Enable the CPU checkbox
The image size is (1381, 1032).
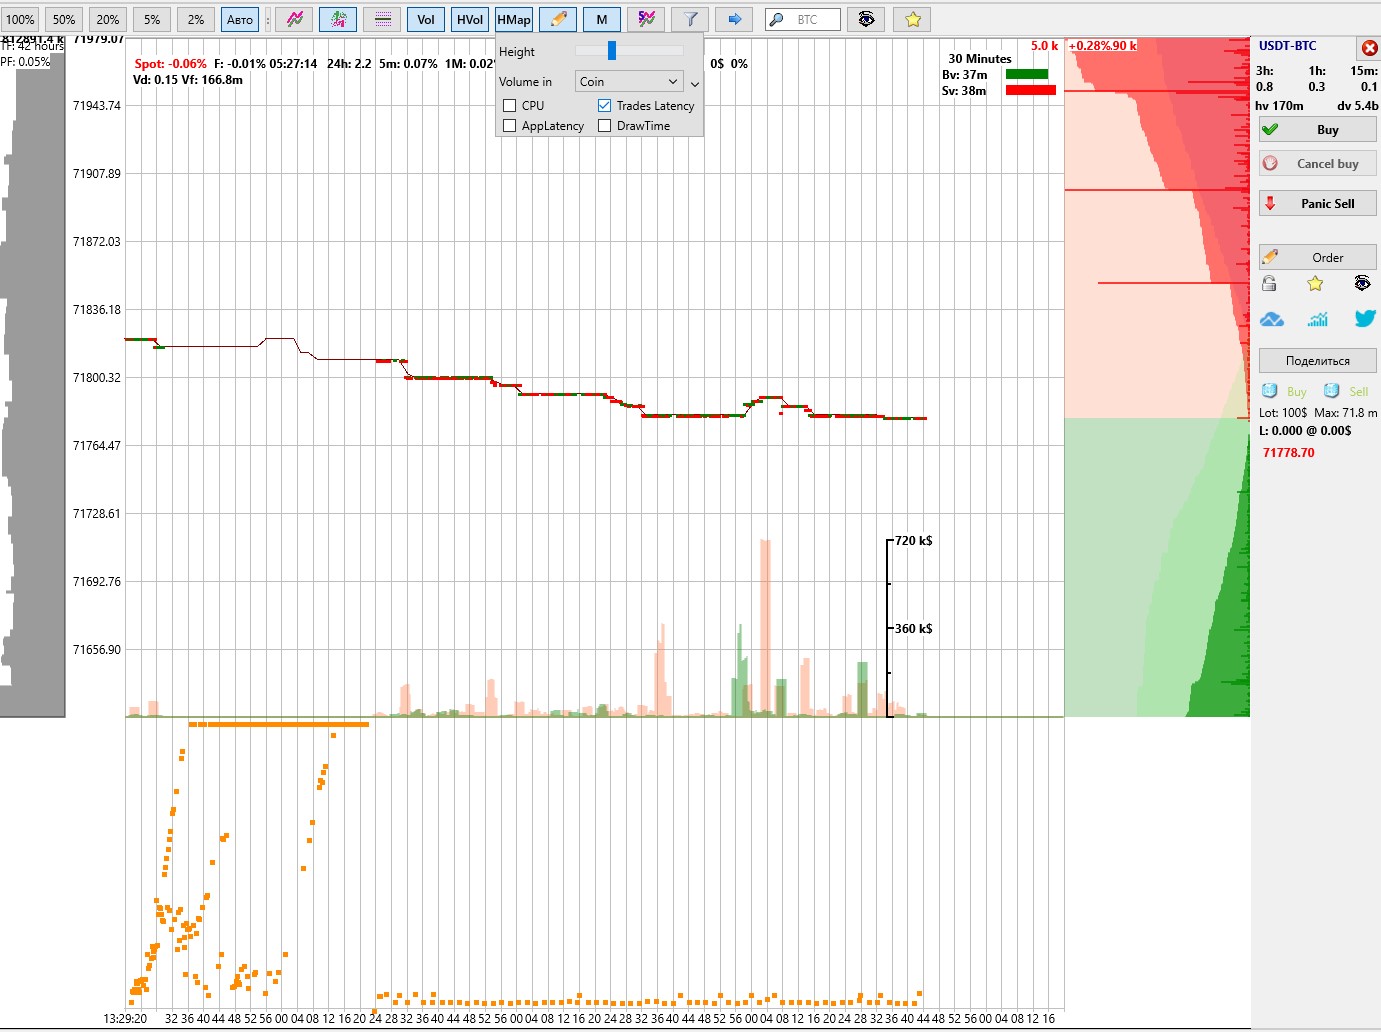(x=510, y=105)
